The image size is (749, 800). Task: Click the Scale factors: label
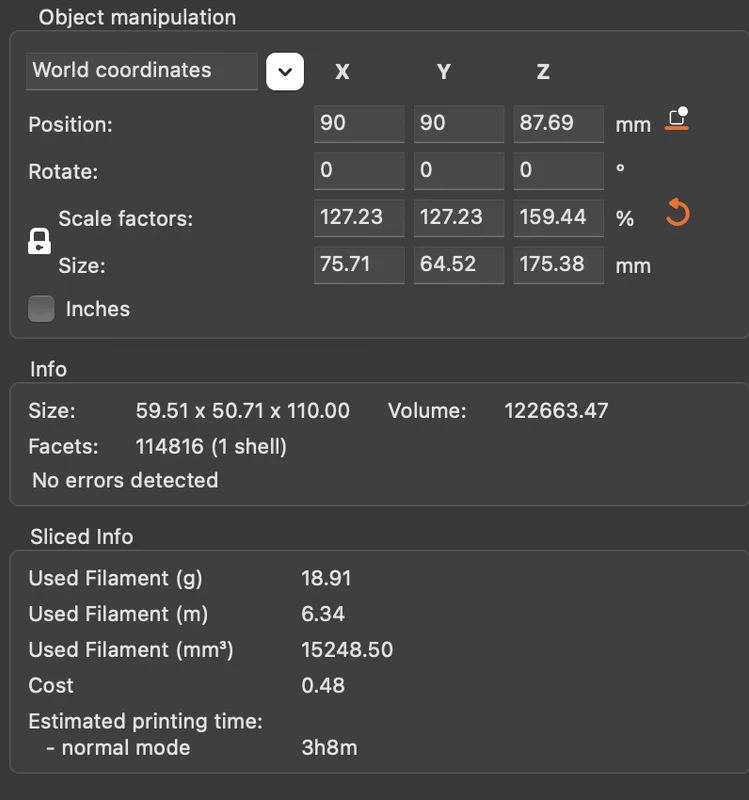click(126, 218)
